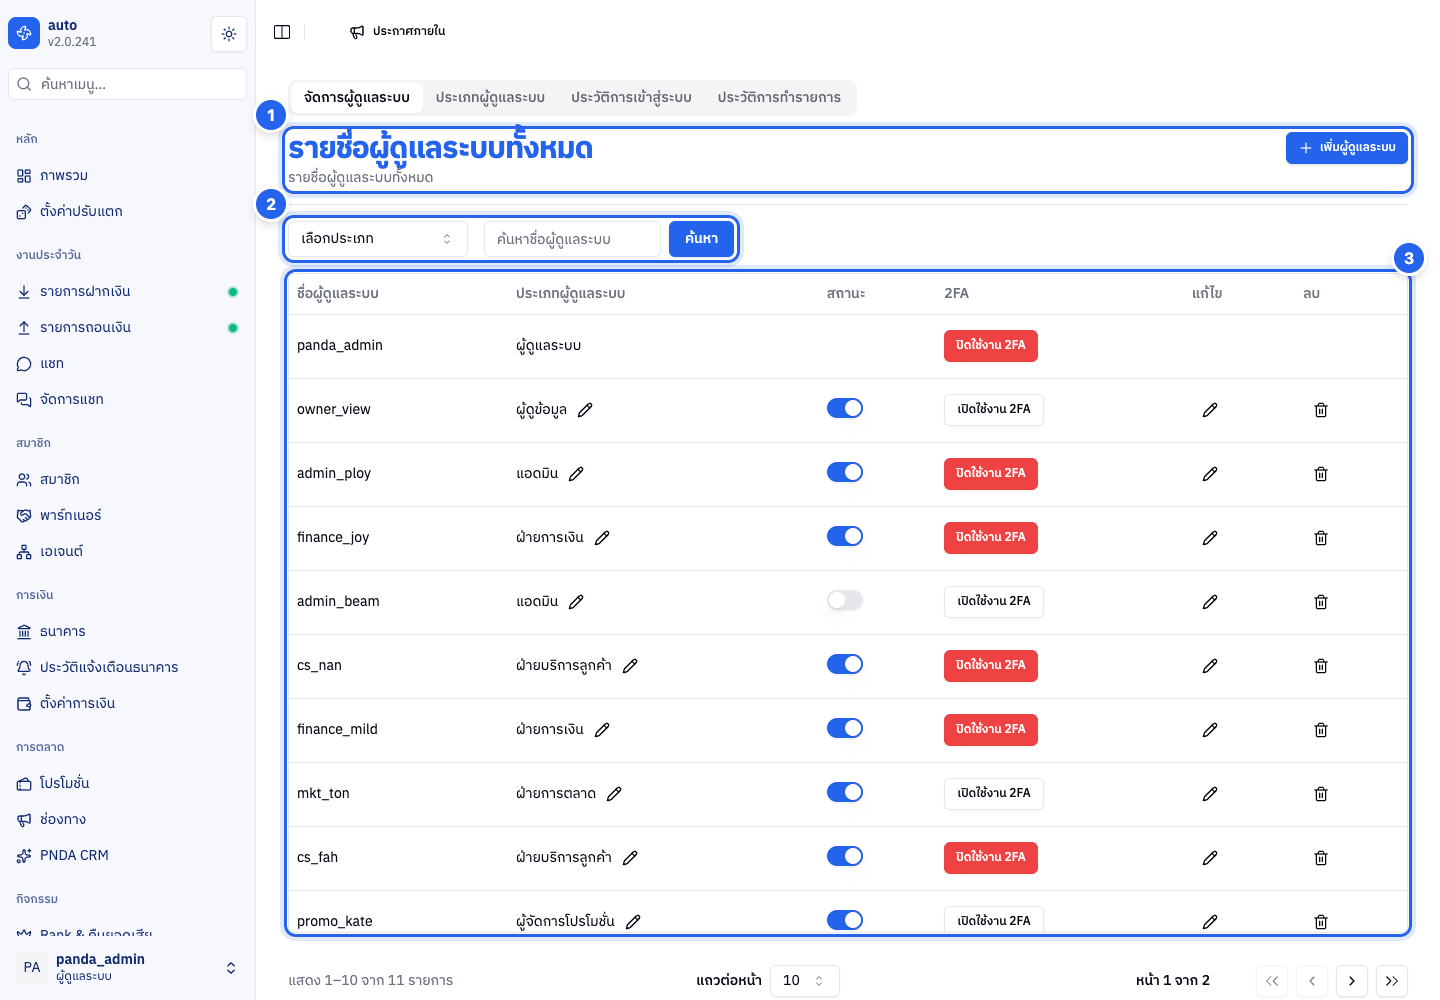This screenshot has width=1440, height=1000.
Task: Click the เพิ่มผู้ดูแลระบบ add button
Action: [1347, 147]
